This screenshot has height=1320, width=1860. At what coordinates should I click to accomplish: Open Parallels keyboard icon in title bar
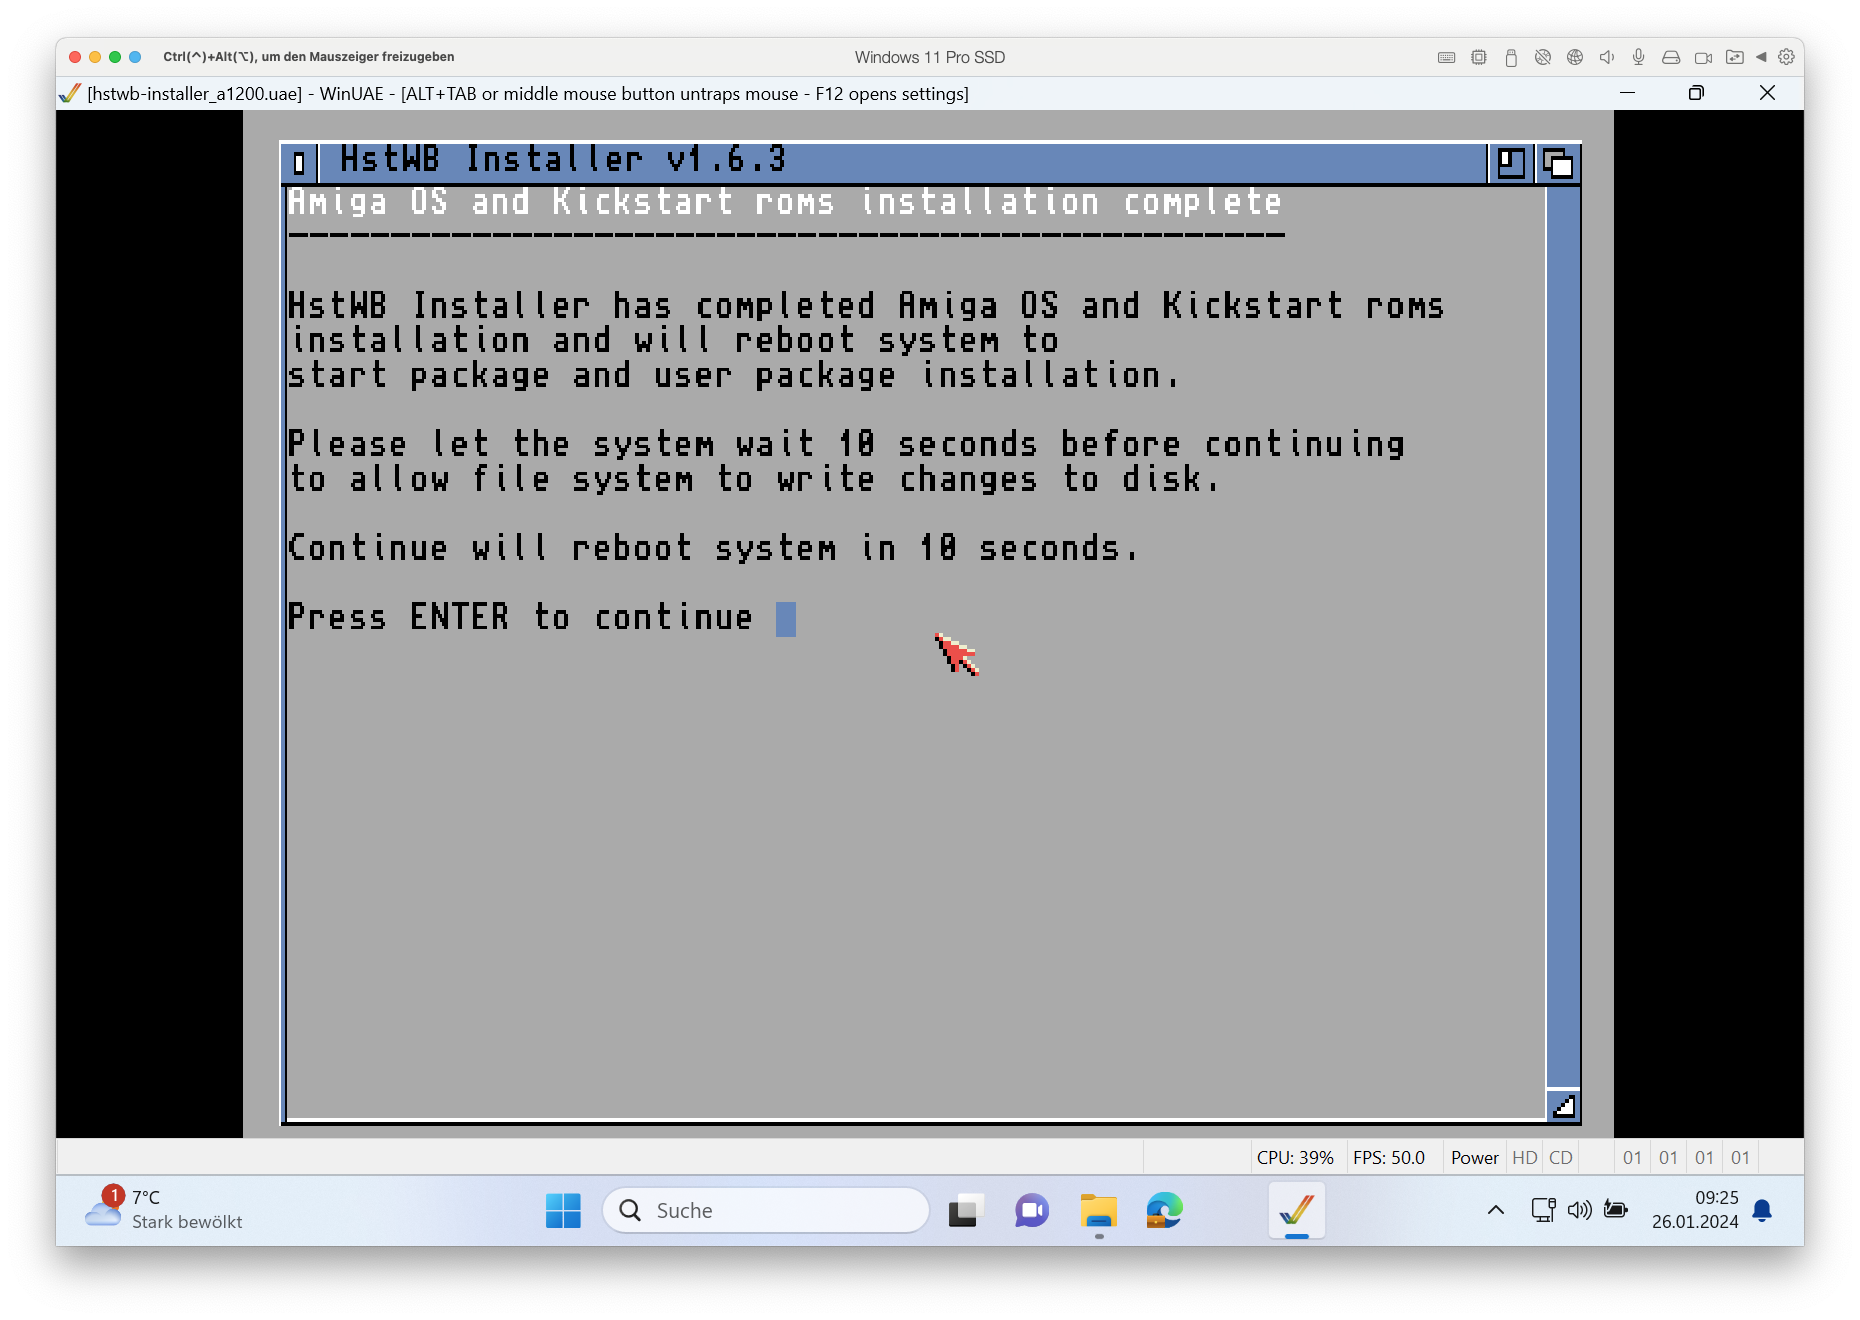pyautogui.click(x=1446, y=58)
